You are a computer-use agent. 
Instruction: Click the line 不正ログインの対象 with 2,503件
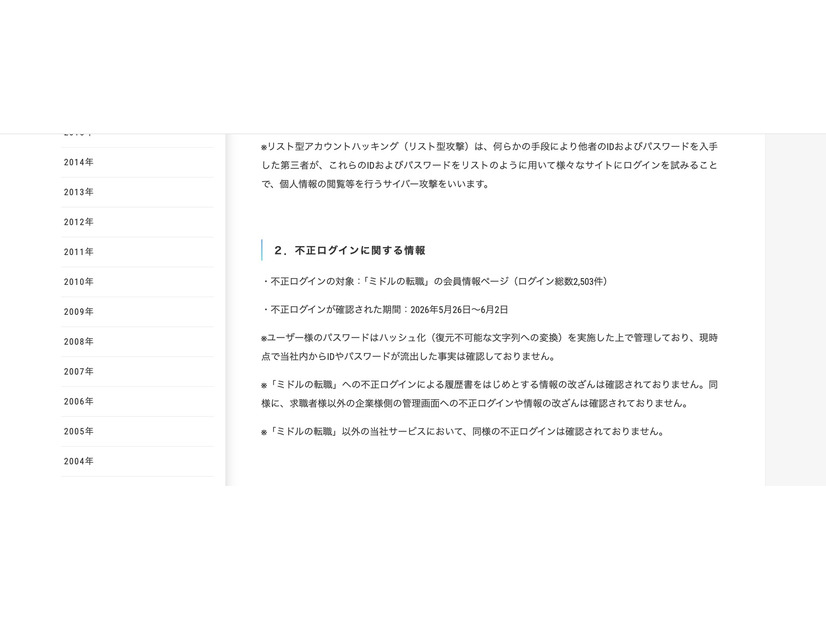[x=435, y=282]
